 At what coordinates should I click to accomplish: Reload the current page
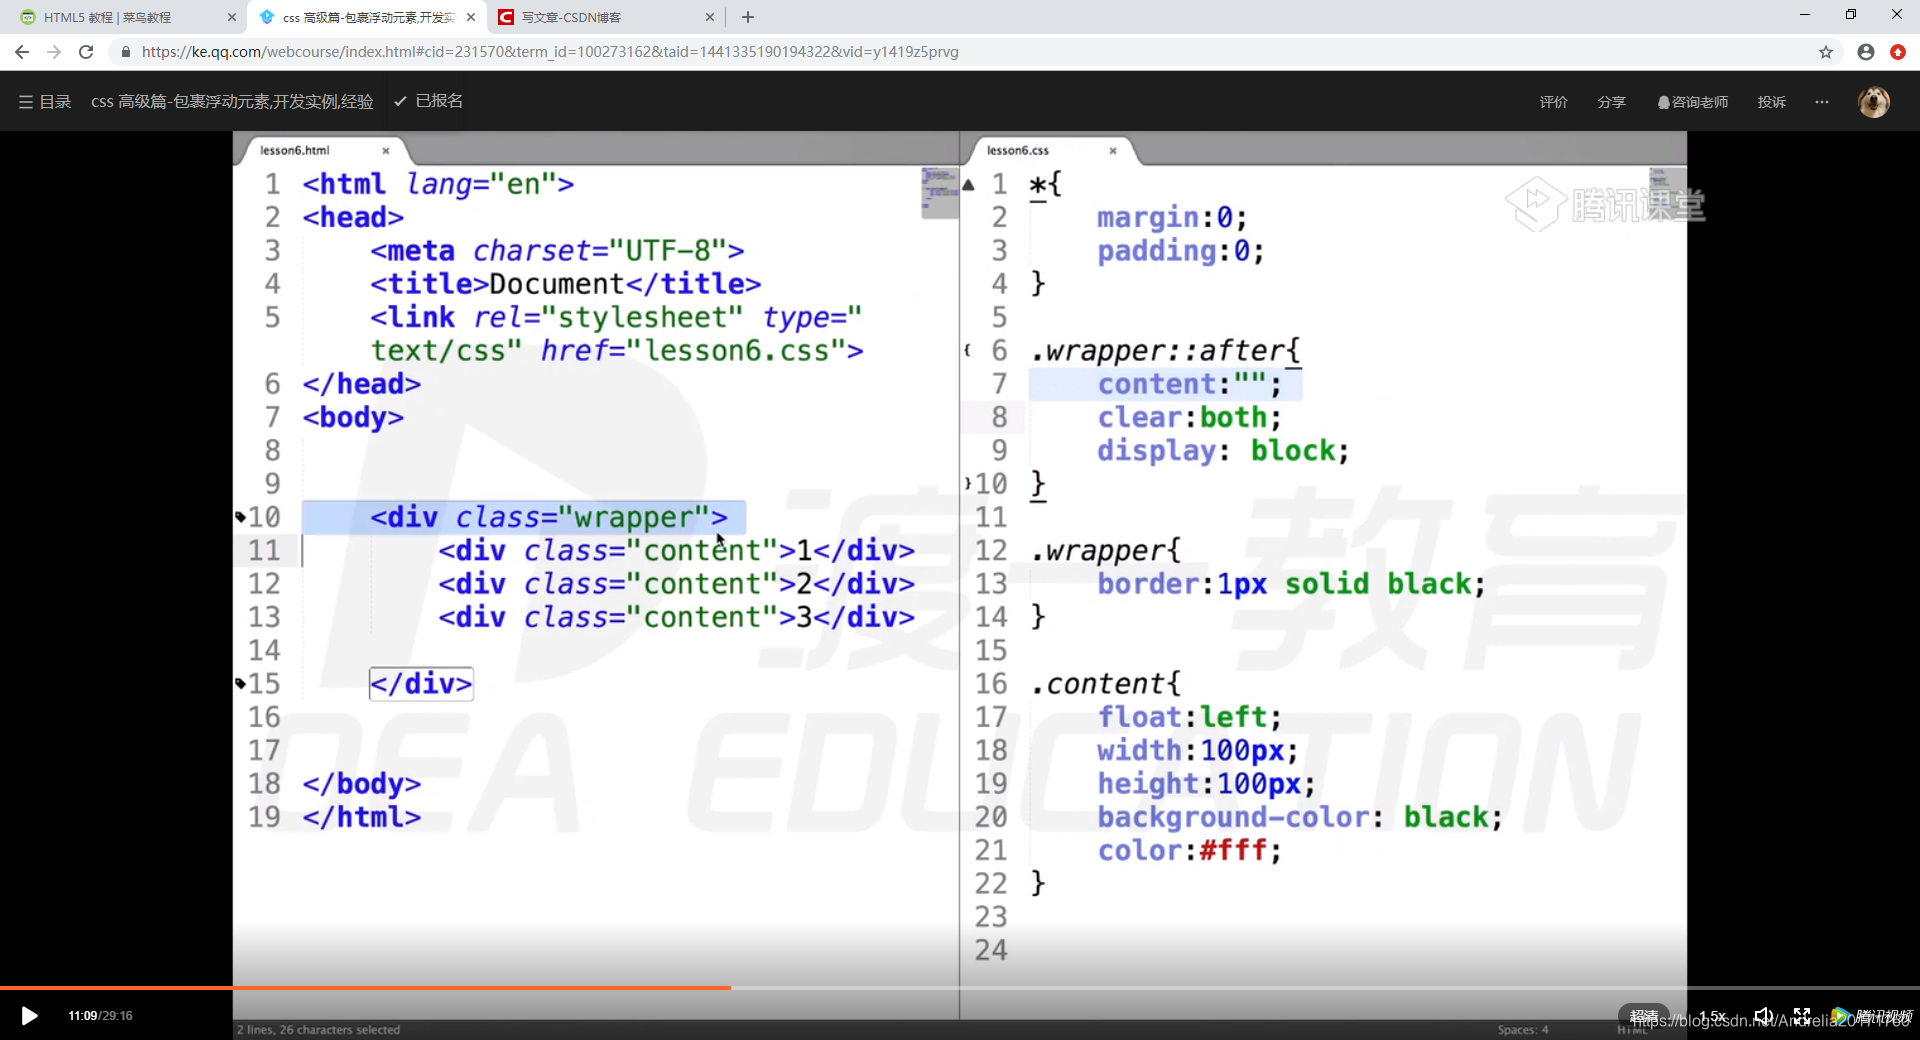tap(87, 52)
